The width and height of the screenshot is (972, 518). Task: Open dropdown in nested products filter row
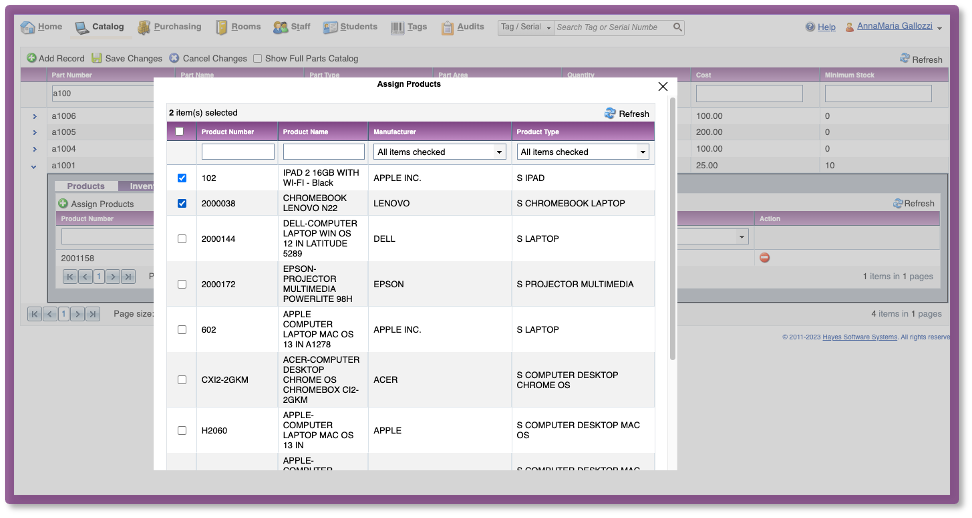[741, 237]
